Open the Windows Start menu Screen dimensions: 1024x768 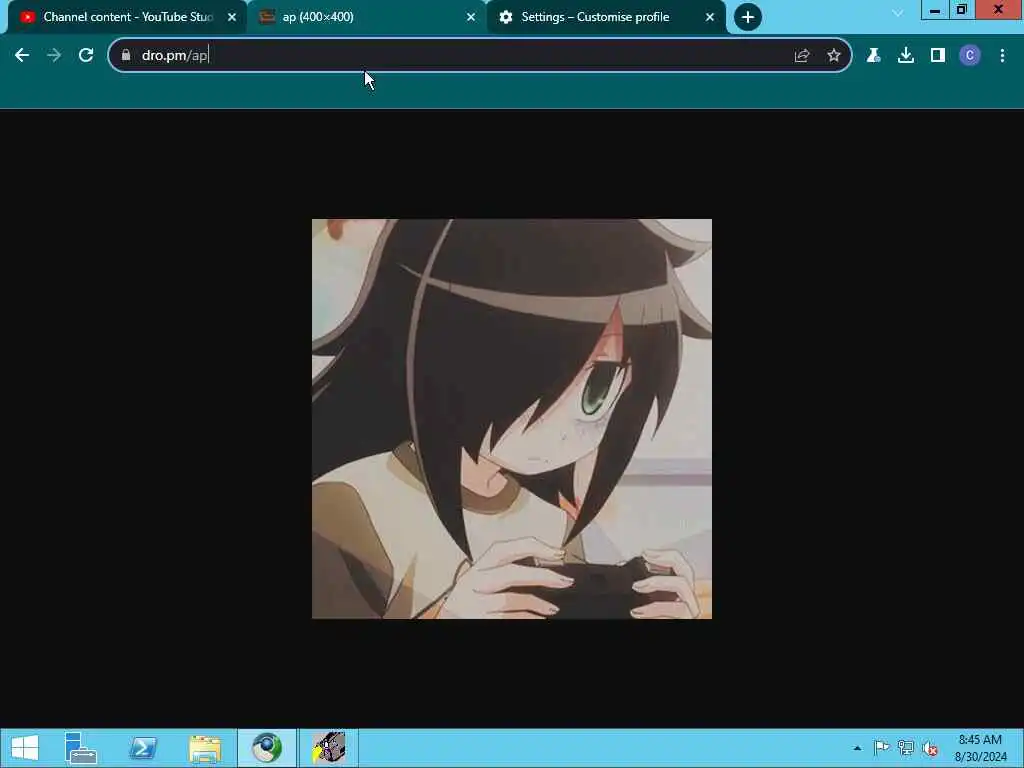point(25,748)
